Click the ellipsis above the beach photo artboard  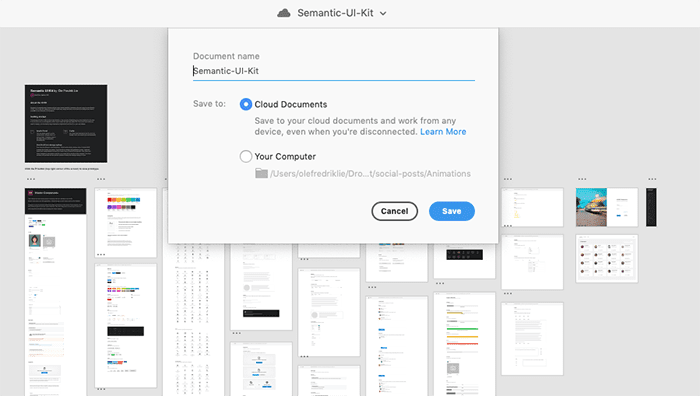(582, 179)
